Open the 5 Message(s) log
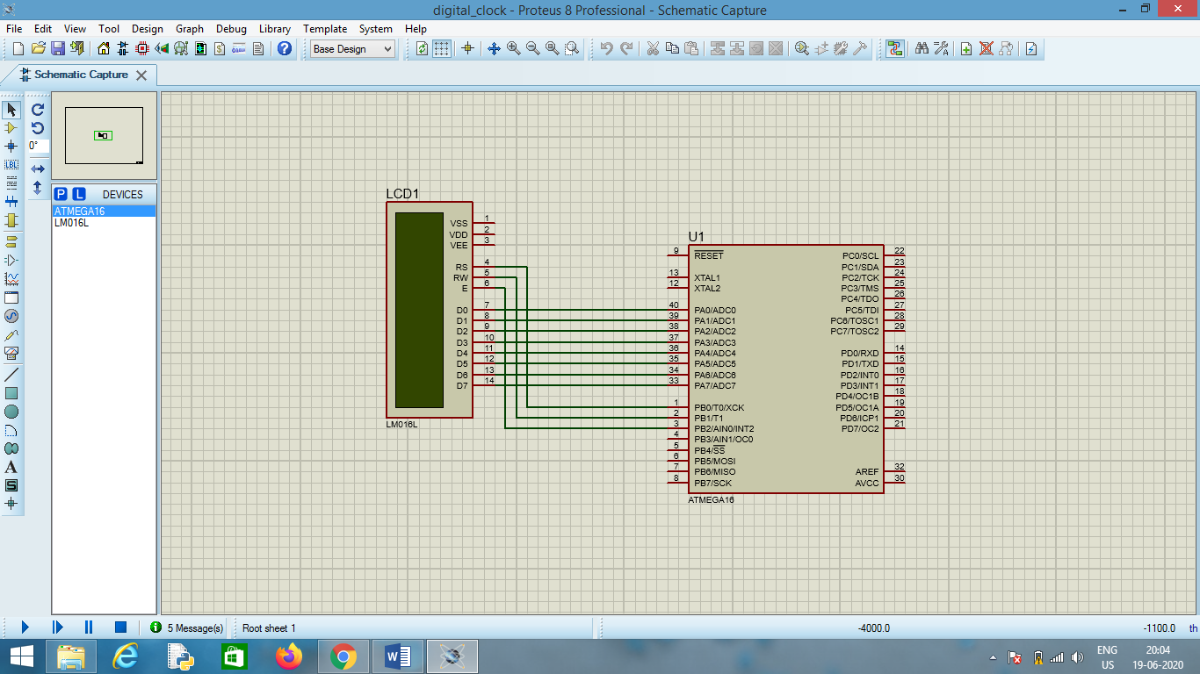1200x674 pixels. [x=187, y=628]
